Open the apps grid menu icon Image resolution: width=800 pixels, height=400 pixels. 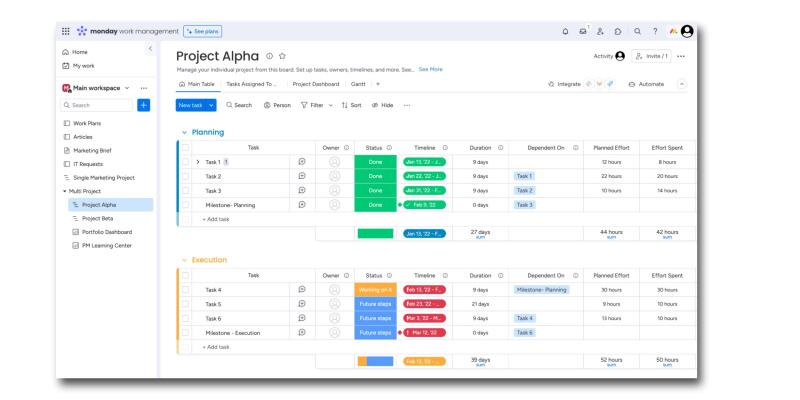tap(66, 31)
